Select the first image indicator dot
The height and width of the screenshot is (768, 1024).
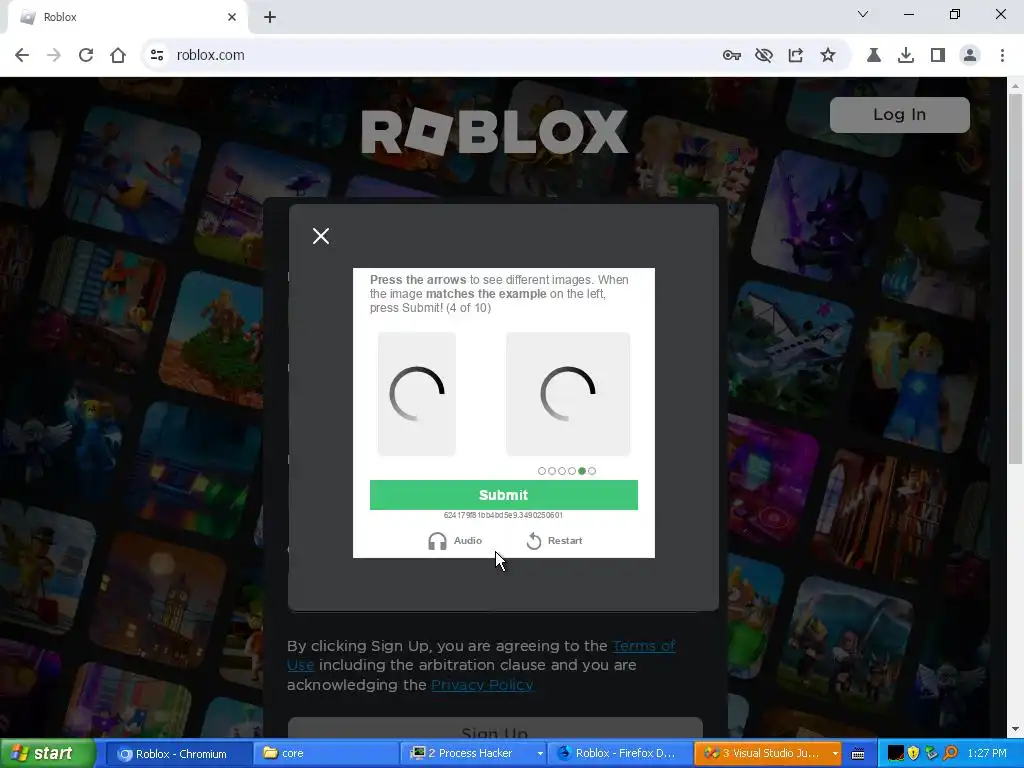coord(541,471)
